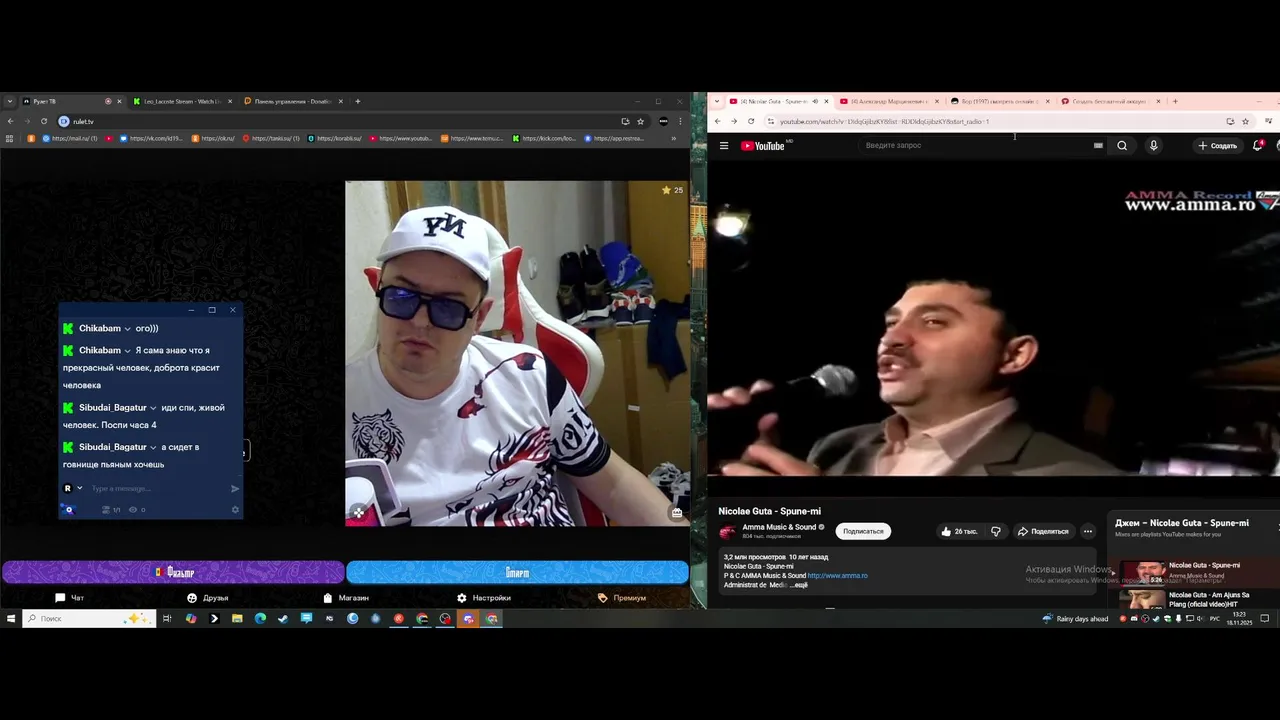Open Премиум in the bottom menu
The height and width of the screenshot is (720, 1280).
click(x=622, y=598)
